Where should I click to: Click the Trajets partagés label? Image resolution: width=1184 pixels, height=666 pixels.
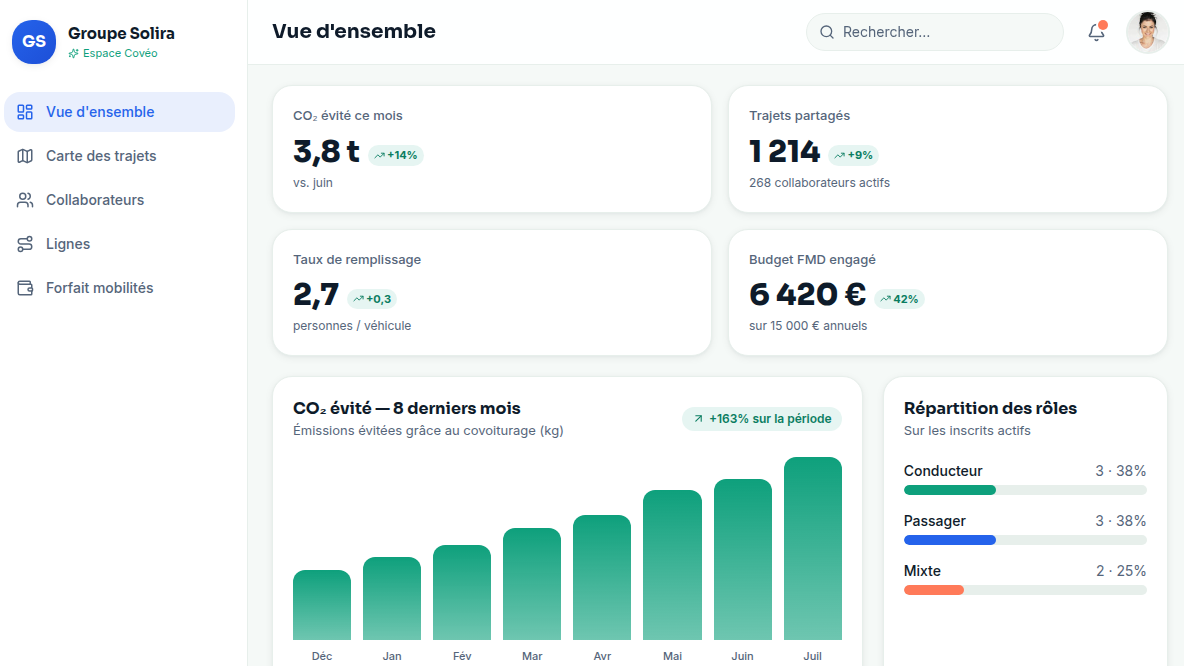click(800, 116)
